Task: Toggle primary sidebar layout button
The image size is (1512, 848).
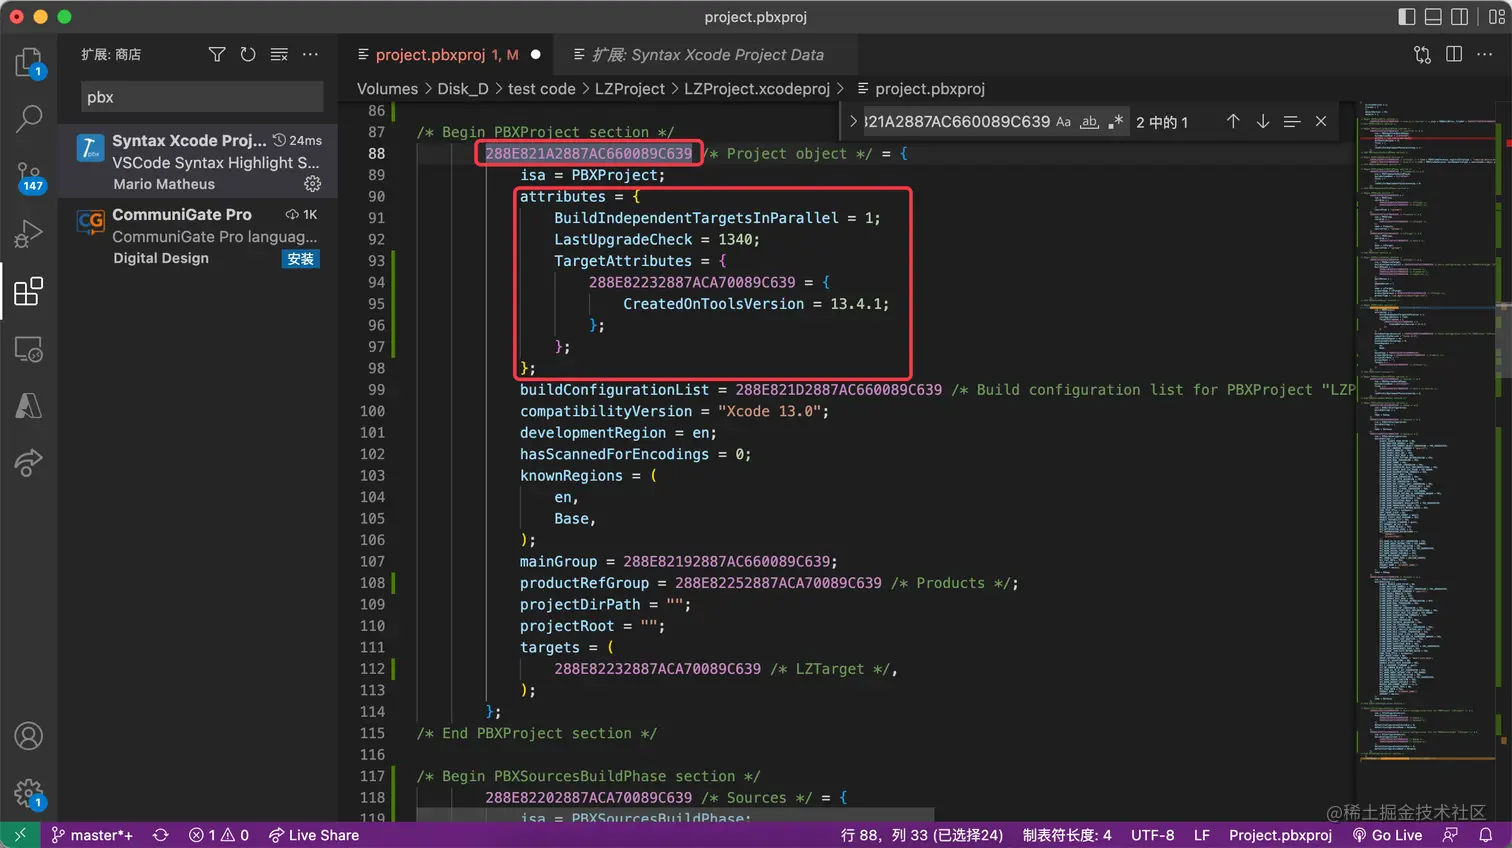Action: click(x=1407, y=16)
